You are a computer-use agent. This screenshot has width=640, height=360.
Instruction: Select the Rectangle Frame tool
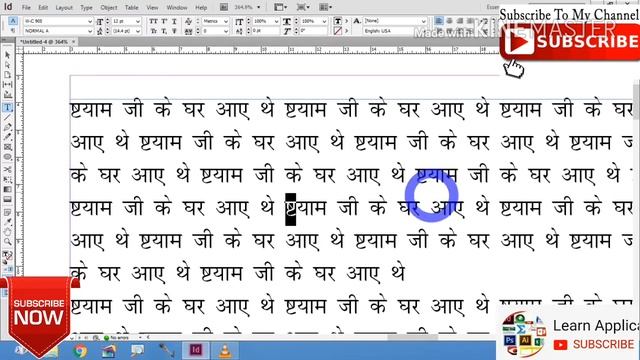7,147
